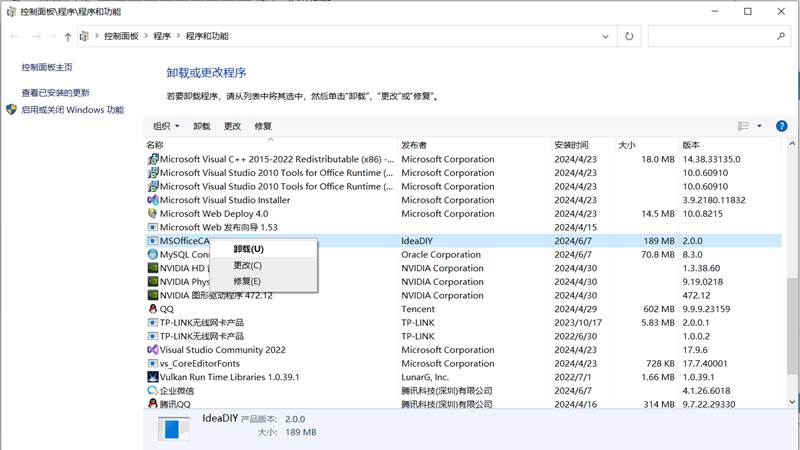
Task: Refresh the programs list
Action: (x=629, y=36)
